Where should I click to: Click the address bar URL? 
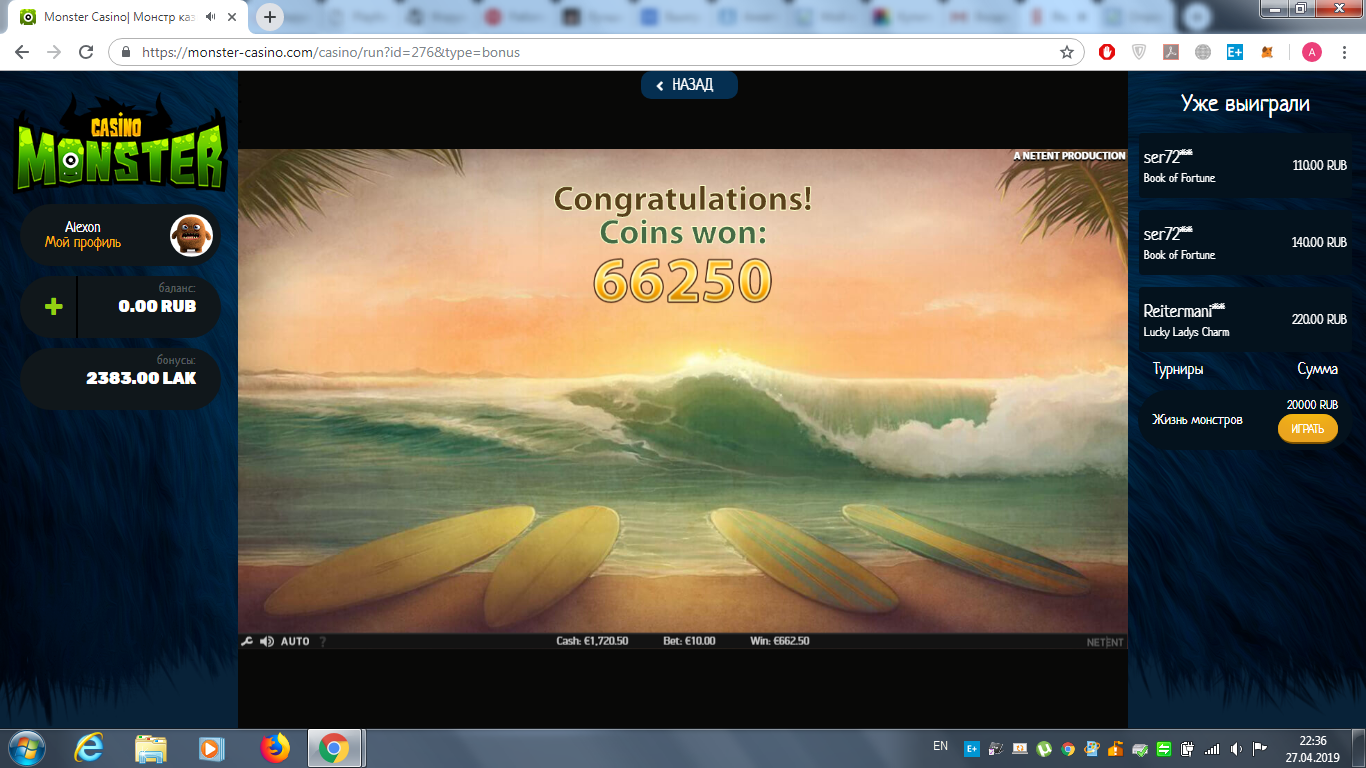pos(330,52)
